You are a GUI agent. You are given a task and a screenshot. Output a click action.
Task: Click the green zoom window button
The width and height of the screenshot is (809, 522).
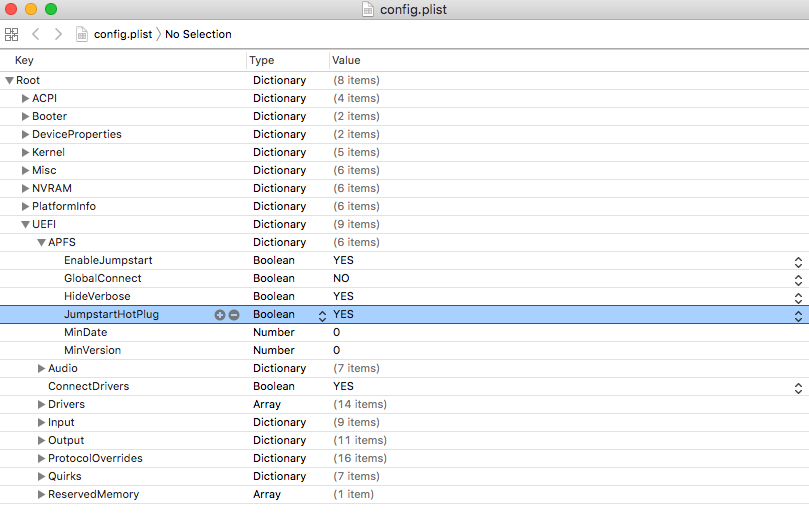pyautogui.click(x=51, y=9)
